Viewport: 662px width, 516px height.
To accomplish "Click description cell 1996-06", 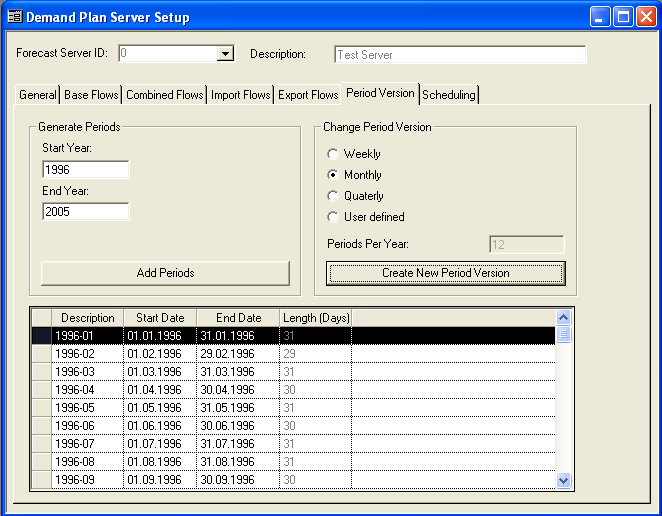I will point(87,426).
